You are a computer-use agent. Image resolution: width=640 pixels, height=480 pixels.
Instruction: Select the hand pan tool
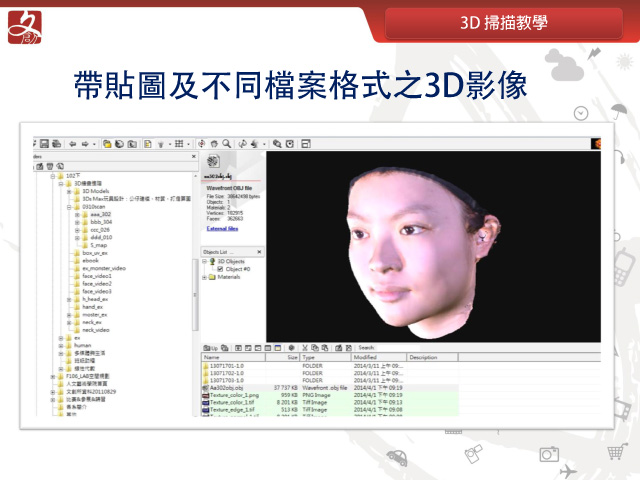(214, 144)
